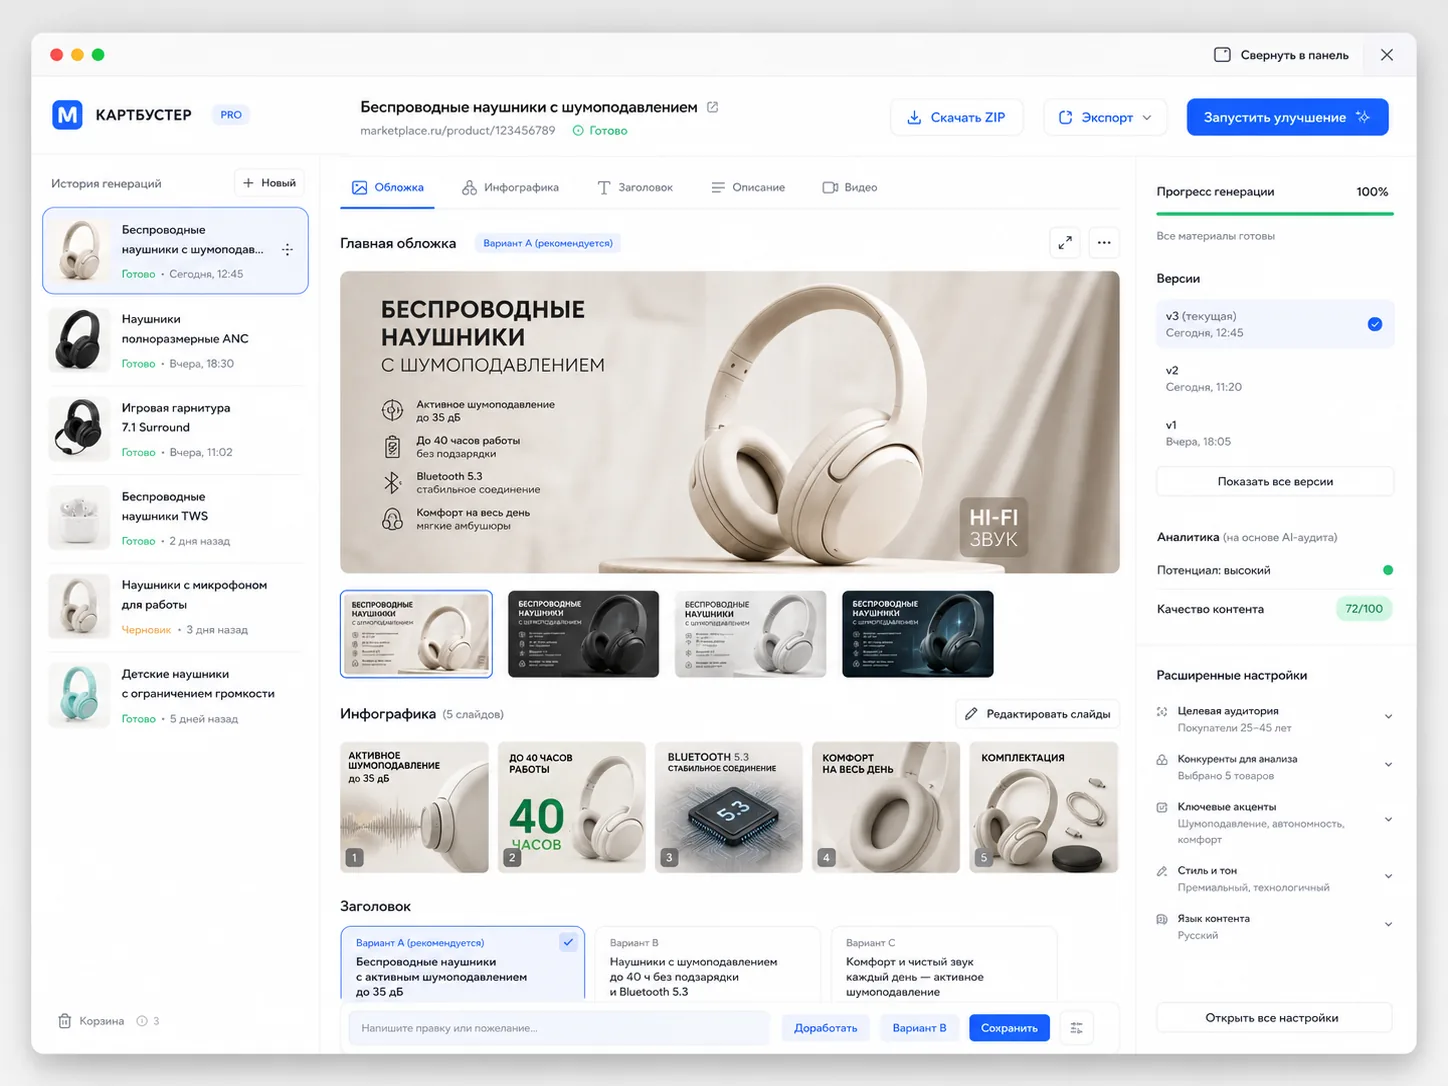Click Стиль и тон pen icon
The width and height of the screenshot is (1448, 1086).
1162,871
